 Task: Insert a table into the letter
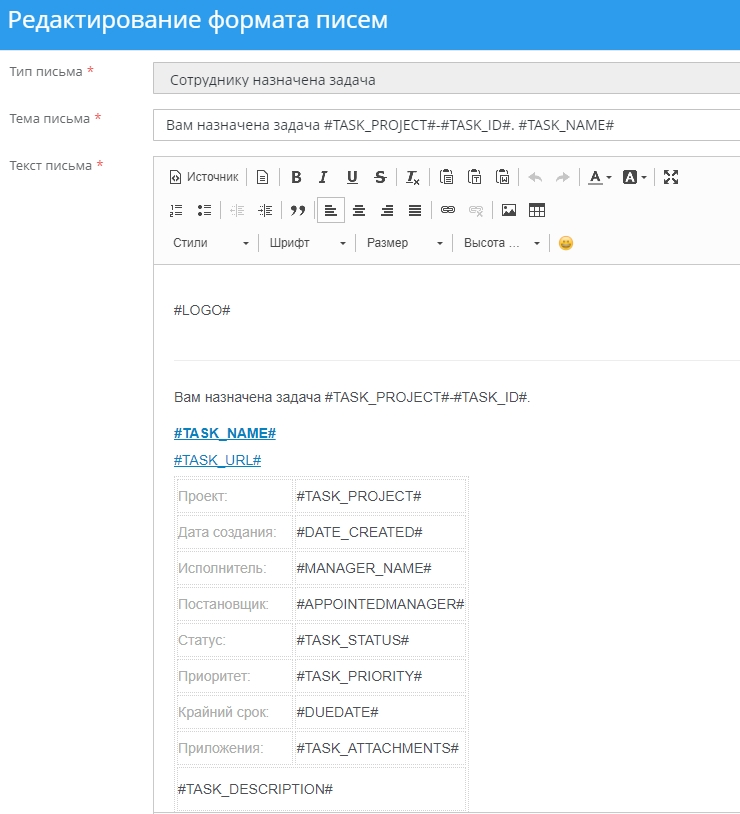[x=537, y=210]
